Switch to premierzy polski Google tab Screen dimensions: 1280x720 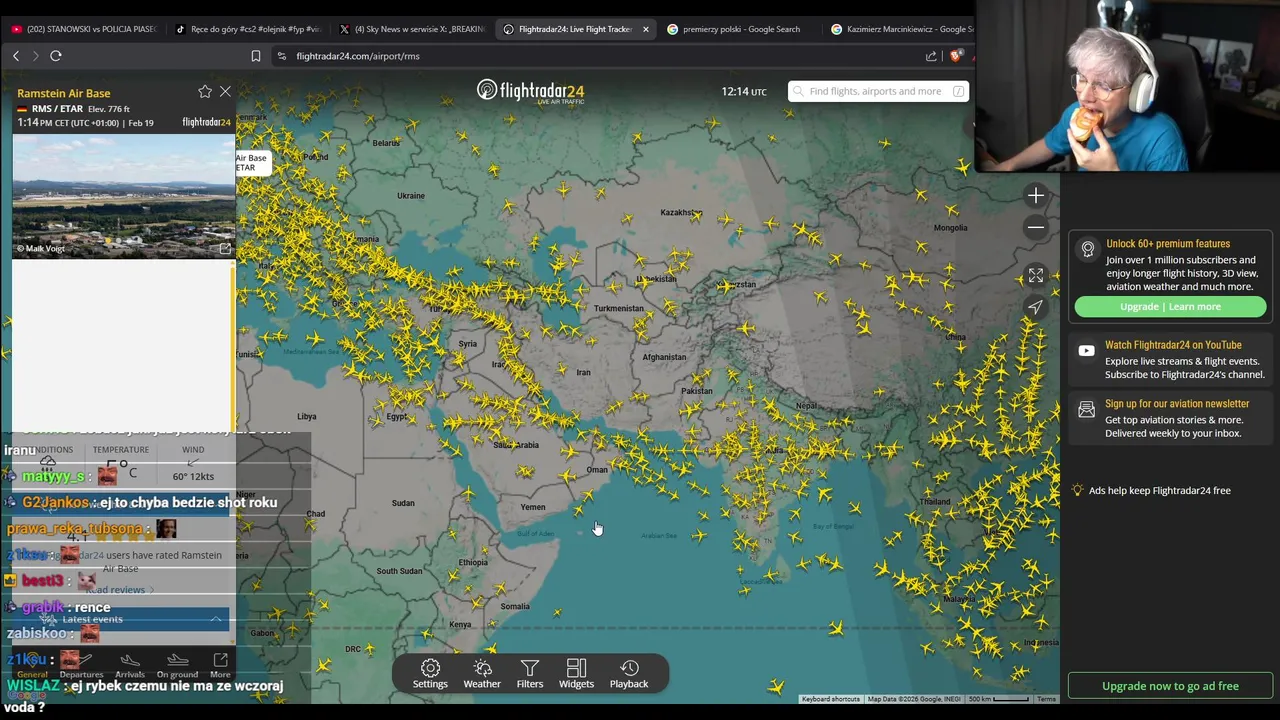tap(741, 29)
